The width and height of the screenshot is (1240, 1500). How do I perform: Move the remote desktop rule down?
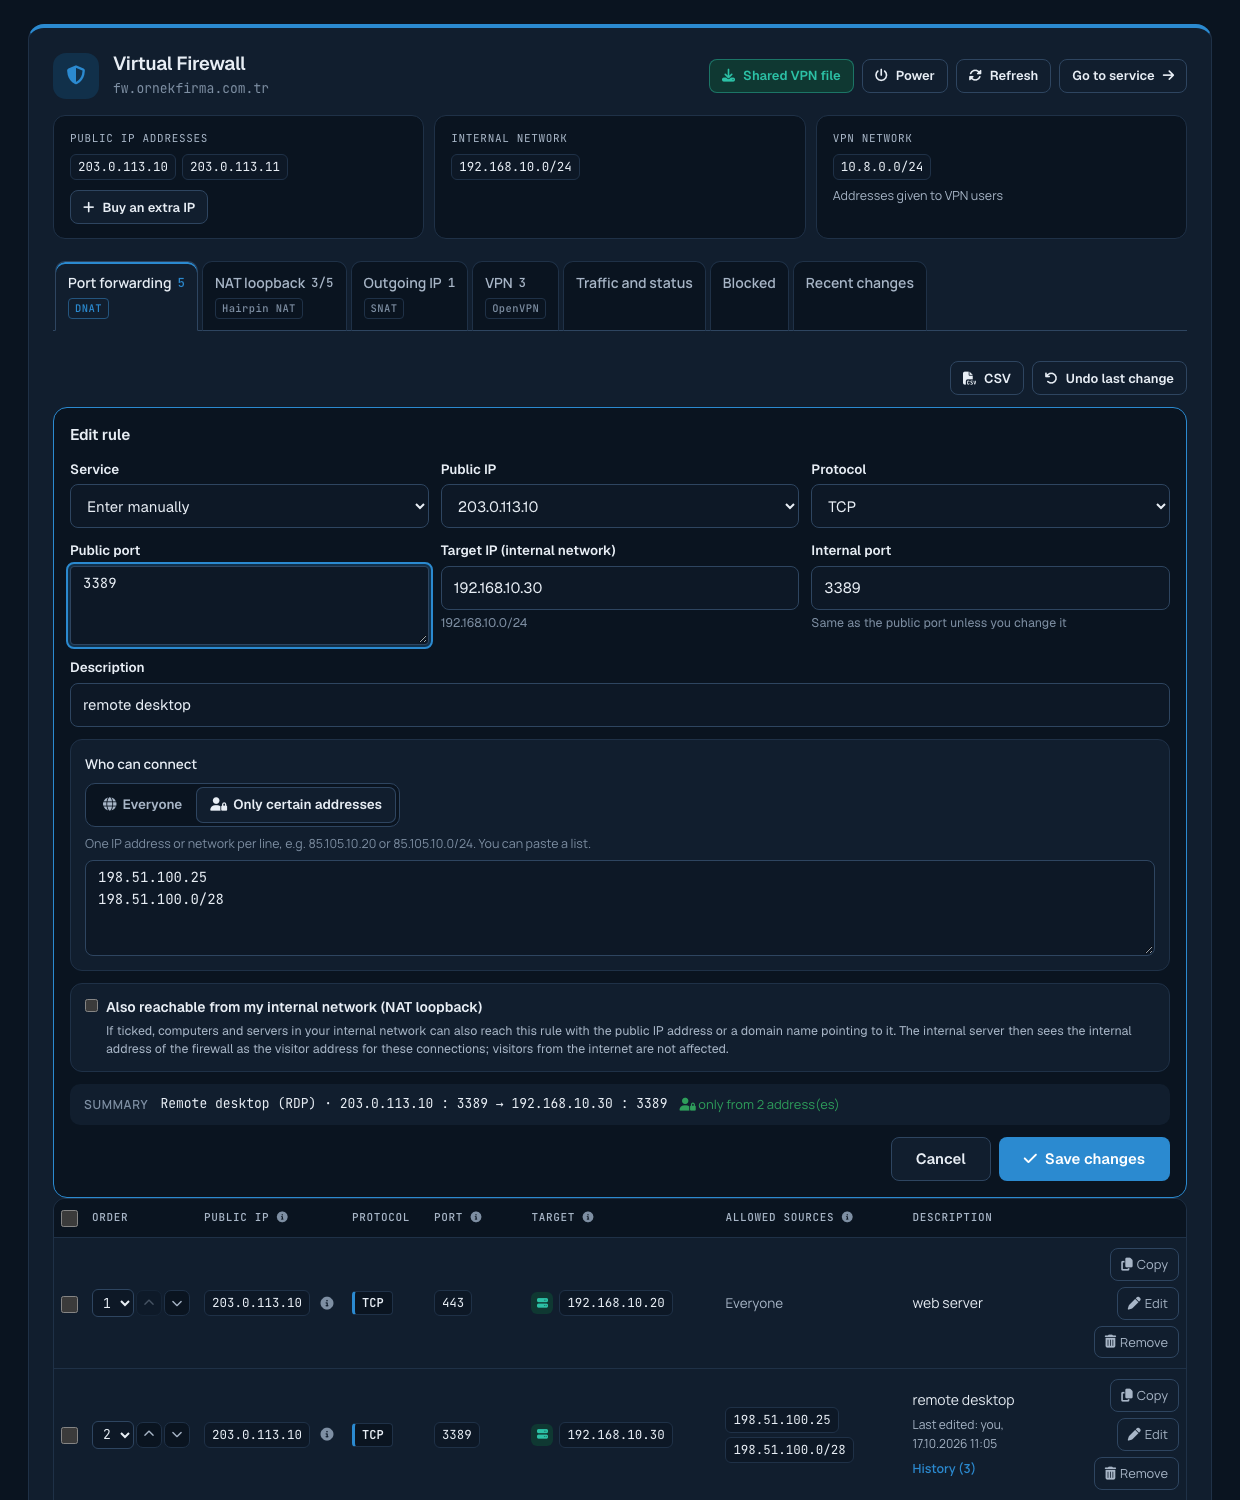177,1434
